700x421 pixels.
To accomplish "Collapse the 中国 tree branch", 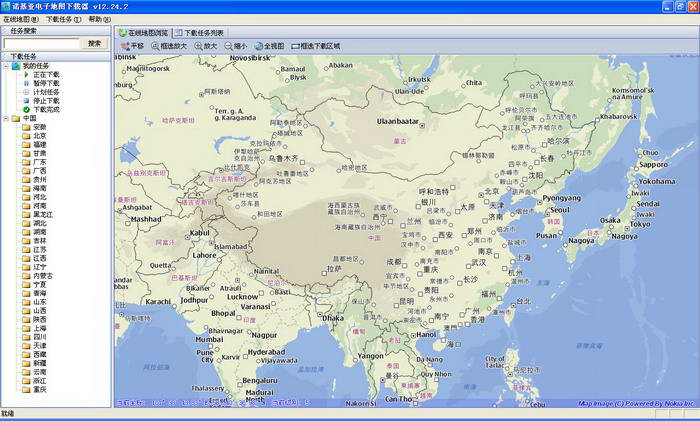I will (6, 118).
